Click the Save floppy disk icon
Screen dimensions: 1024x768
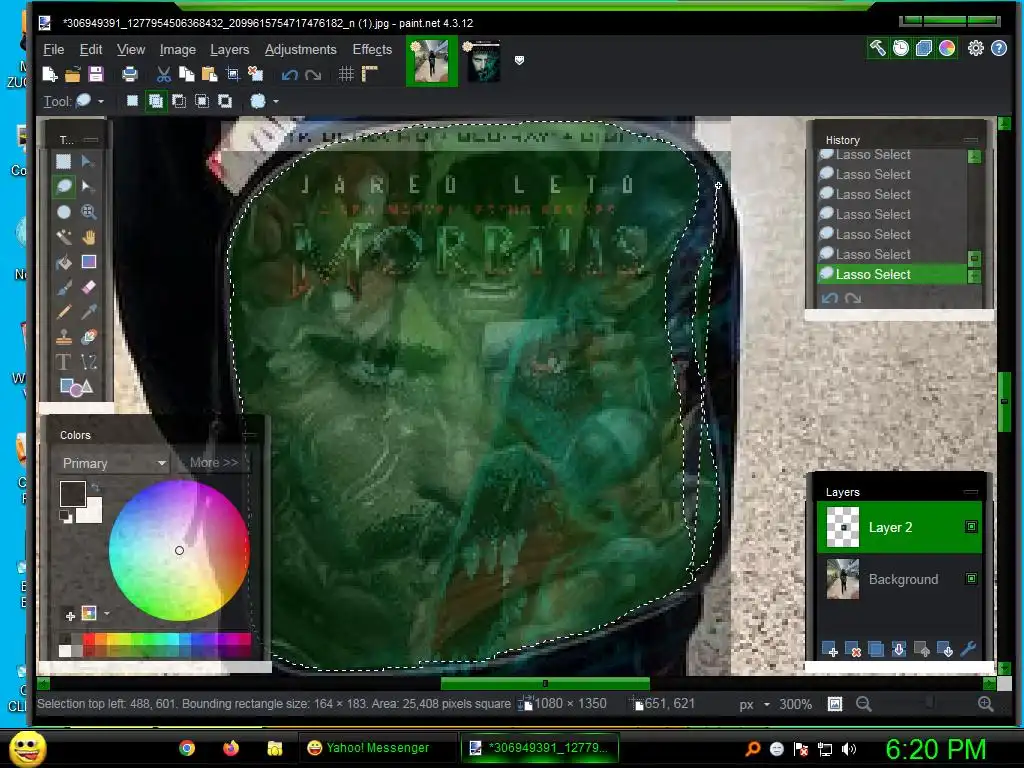[96, 74]
